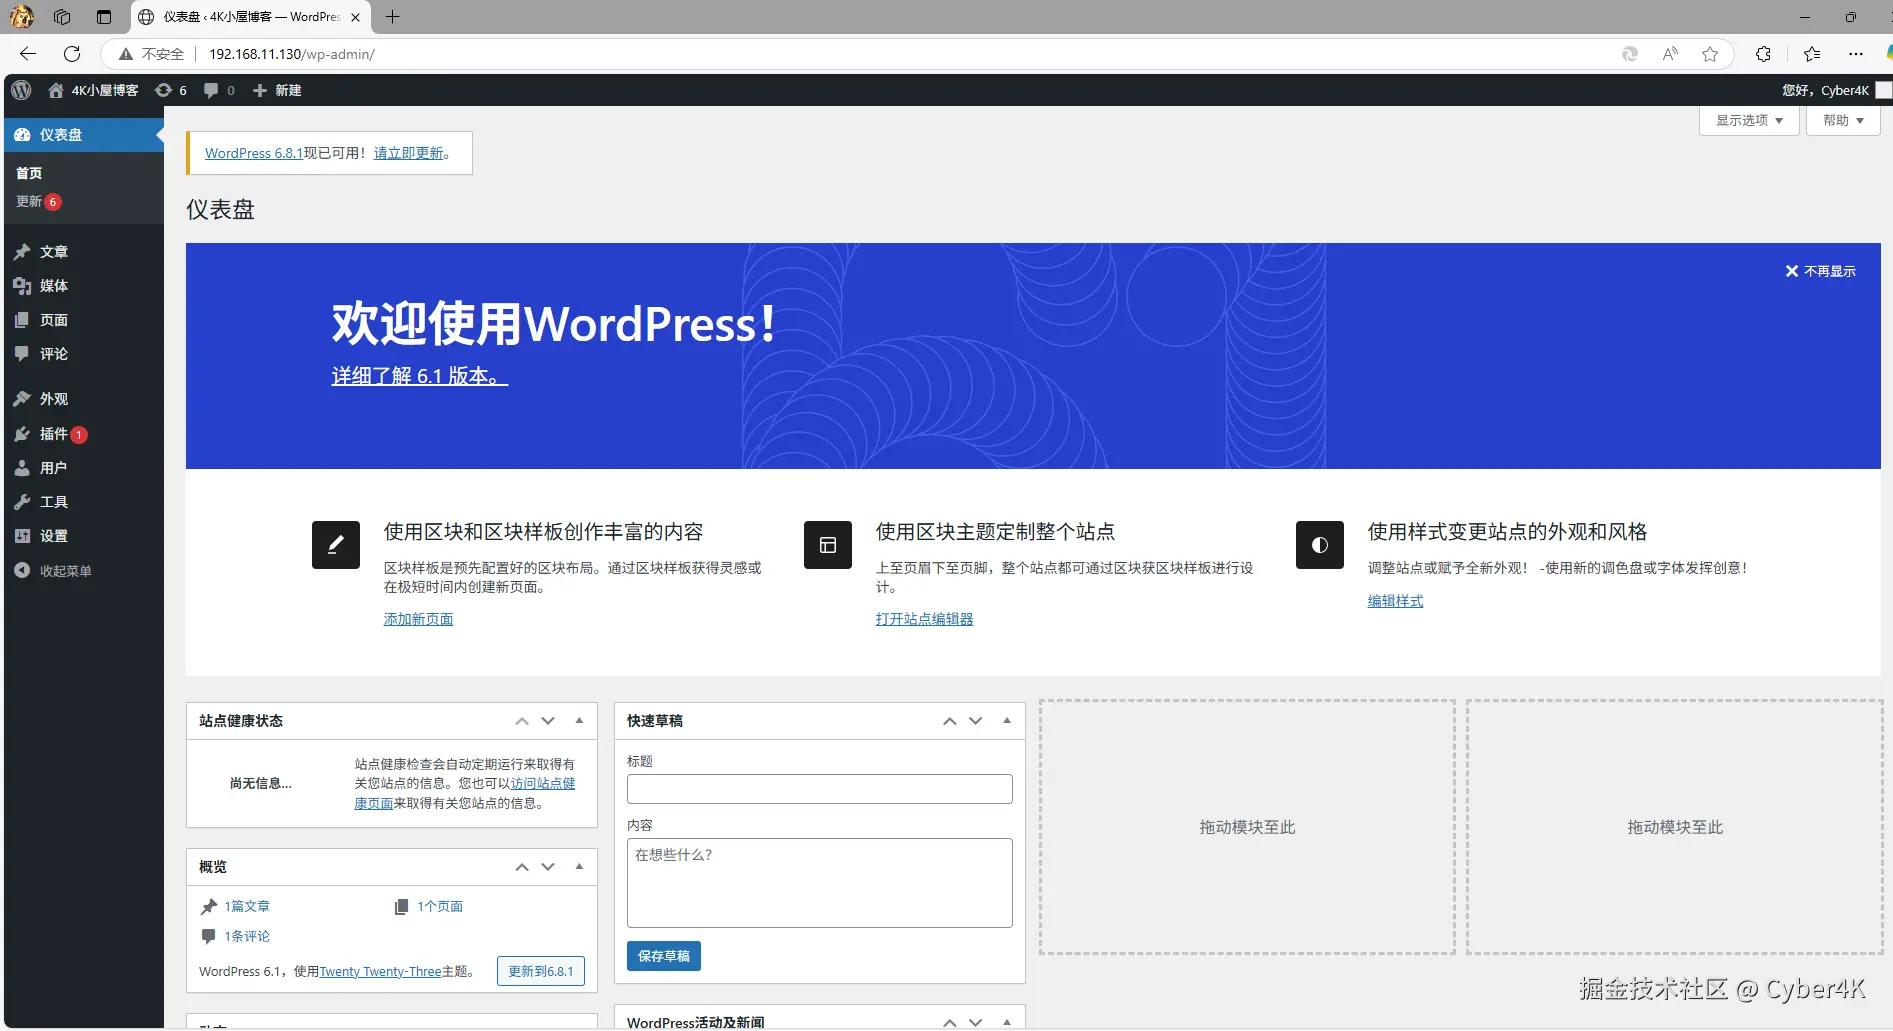This screenshot has height=1031, width=1893.
Task: Collapse the 站点健康状态 panel
Action: click(x=579, y=721)
